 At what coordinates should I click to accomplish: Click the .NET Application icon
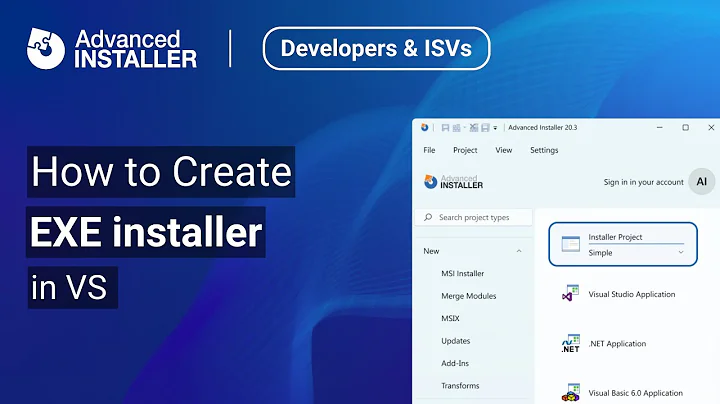point(571,344)
